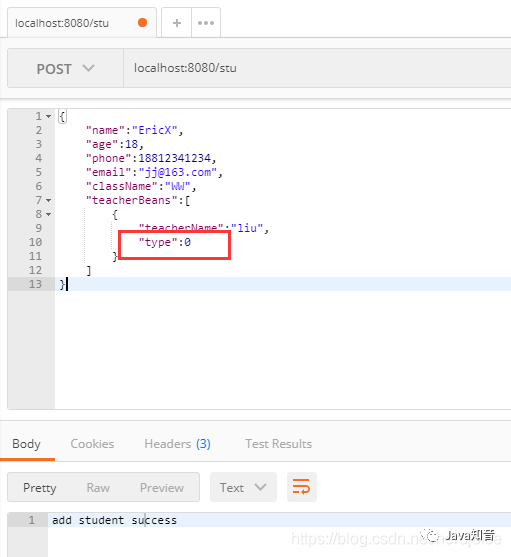Open the POST method dropdown
511x557 pixels.
pyautogui.click(x=66, y=68)
